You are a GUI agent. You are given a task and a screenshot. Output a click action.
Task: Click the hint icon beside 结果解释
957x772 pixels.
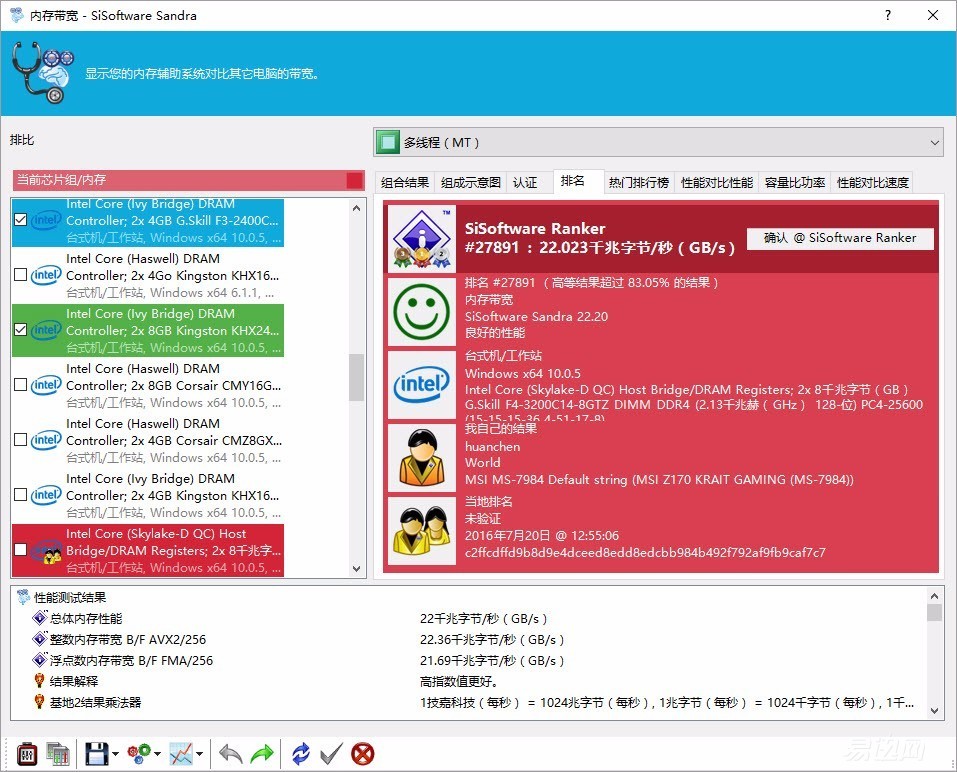40,680
